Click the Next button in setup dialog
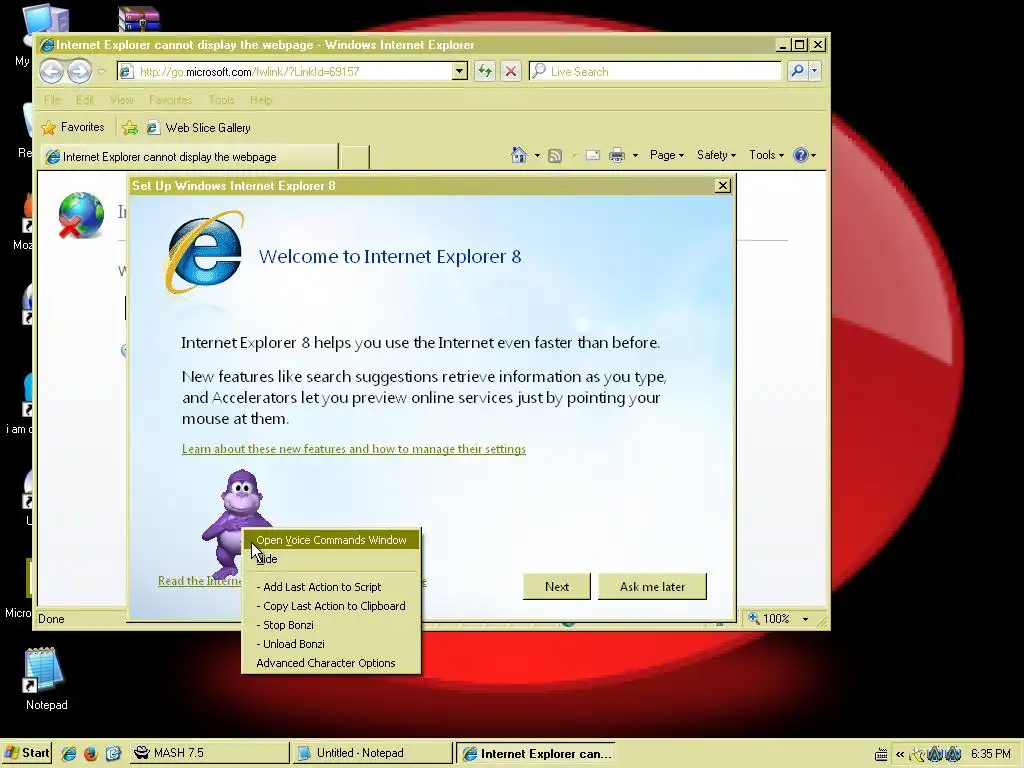This screenshot has width=1024, height=768. tap(557, 586)
